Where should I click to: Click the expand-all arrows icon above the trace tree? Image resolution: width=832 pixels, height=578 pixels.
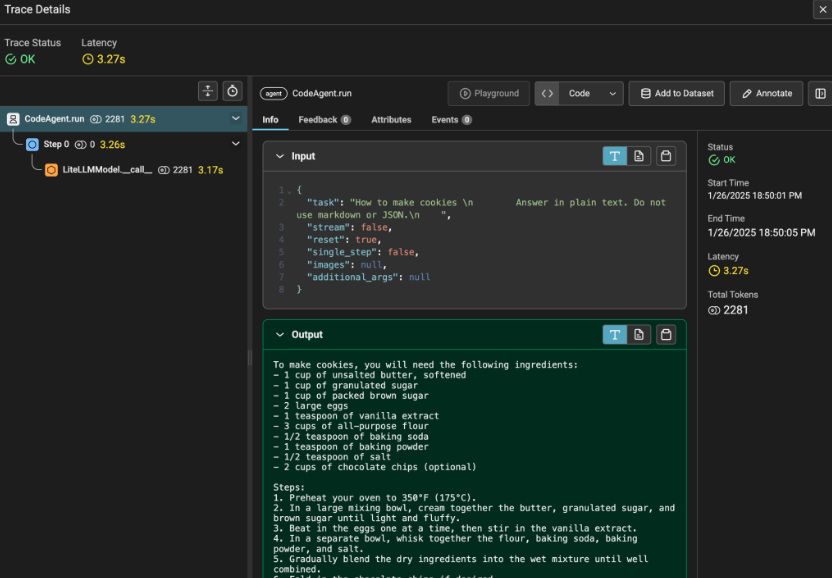[x=208, y=91]
